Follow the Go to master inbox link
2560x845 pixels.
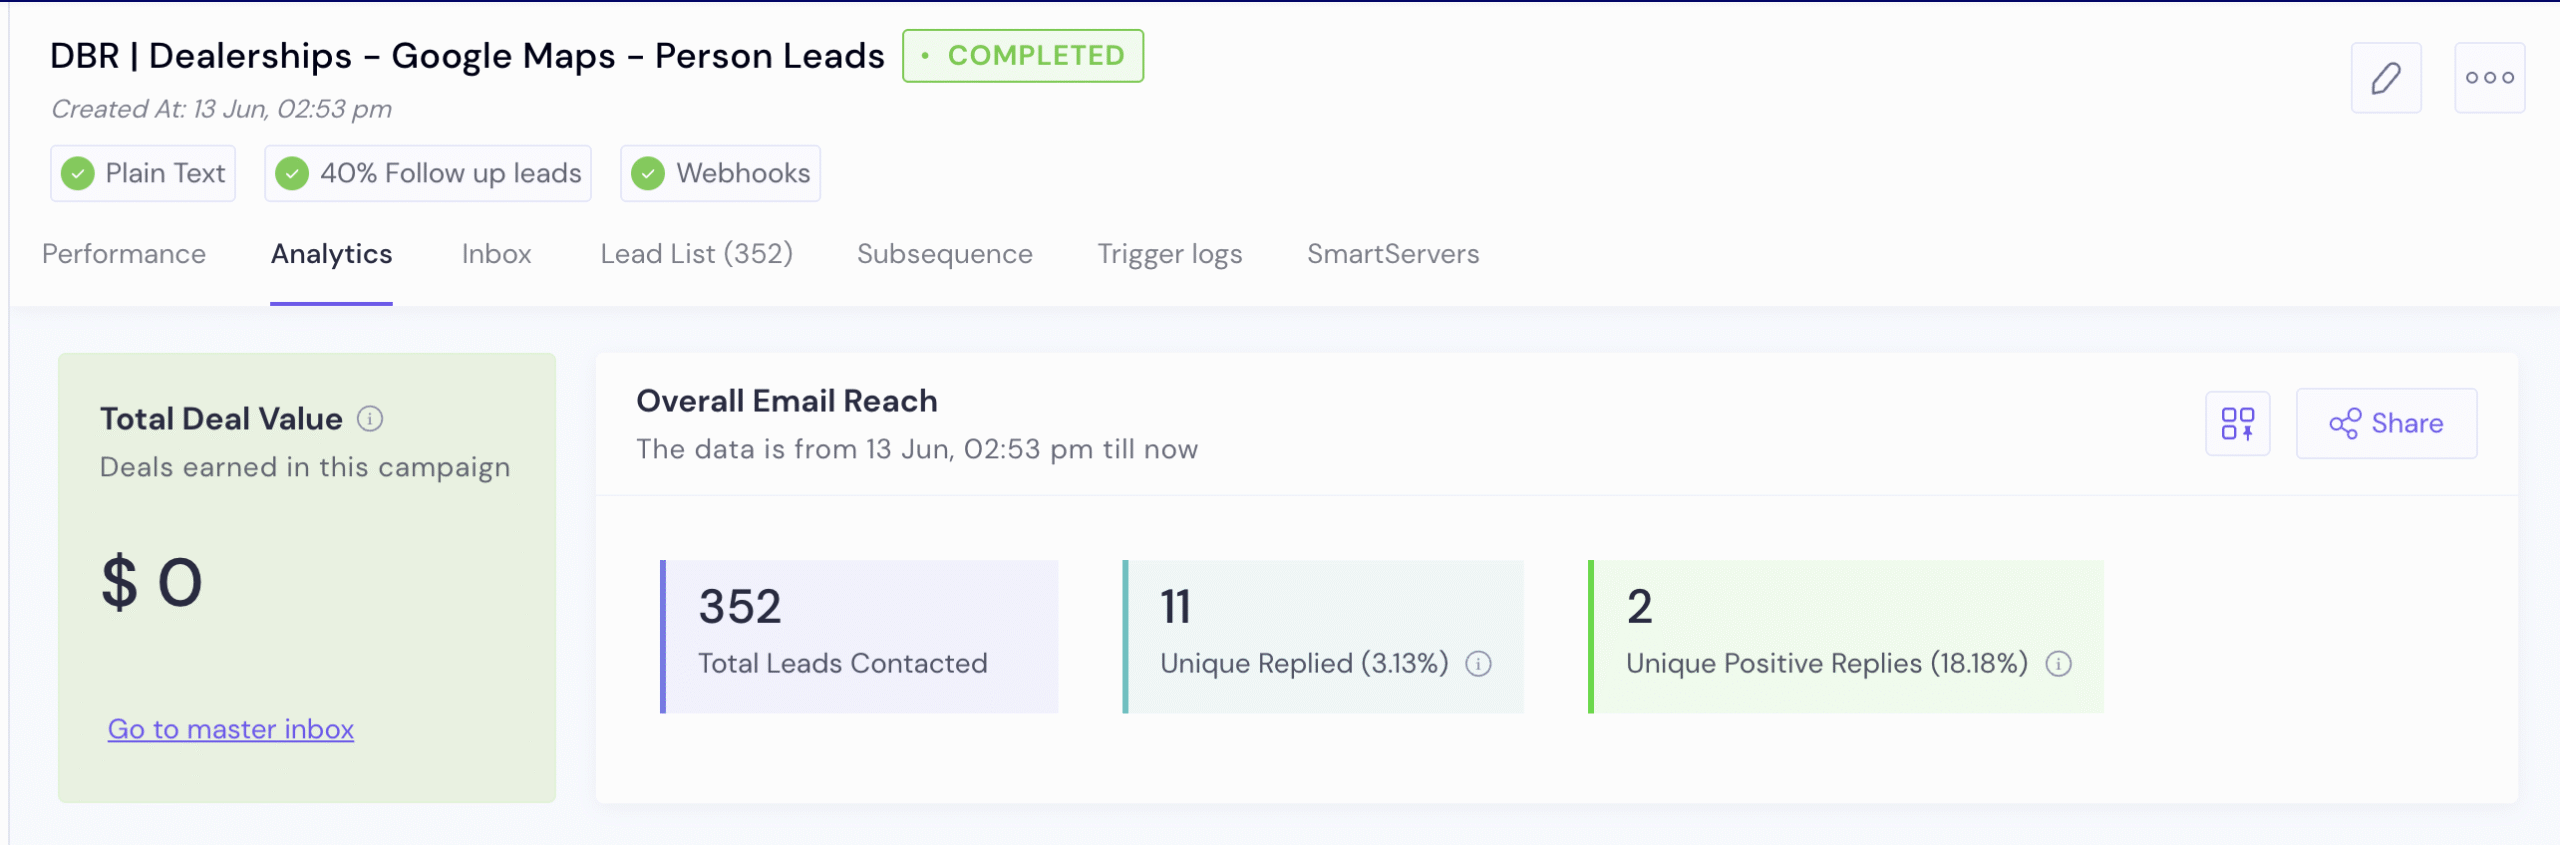tap(231, 729)
